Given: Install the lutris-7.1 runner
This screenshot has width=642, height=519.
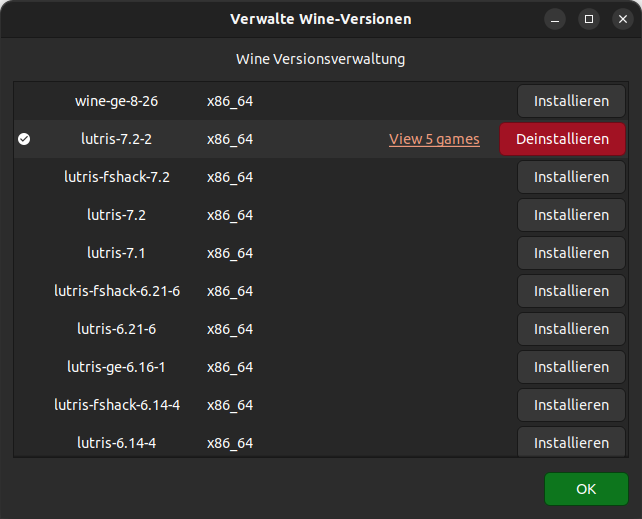Looking at the screenshot, I should click(571, 253).
